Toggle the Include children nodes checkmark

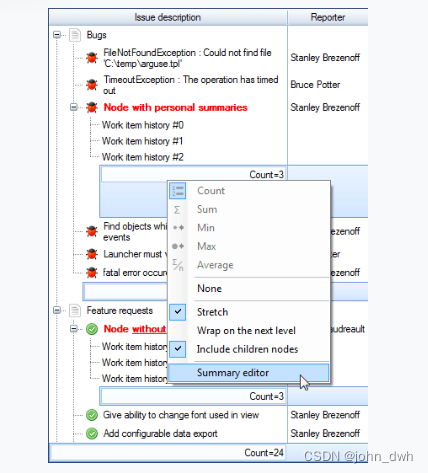[x=178, y=349]
